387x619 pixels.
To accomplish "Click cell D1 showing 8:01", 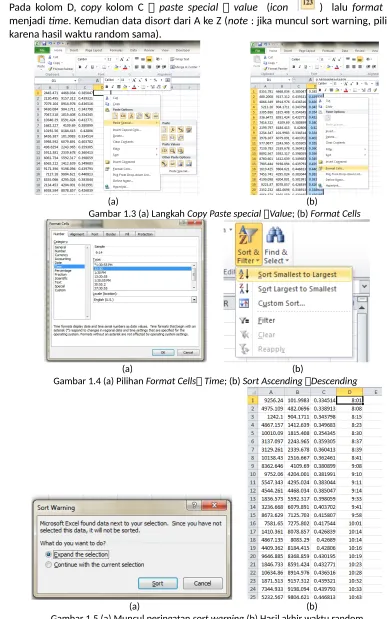I will [349, 400].
